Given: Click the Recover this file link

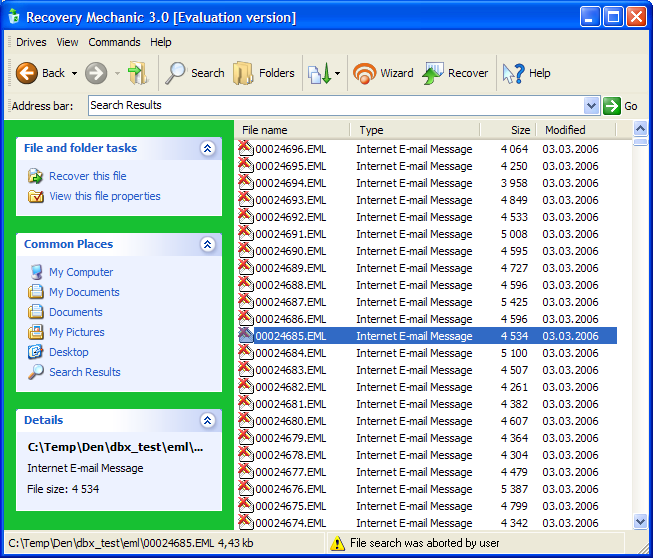Looking at the screenshot, I should tap(87, 176).
